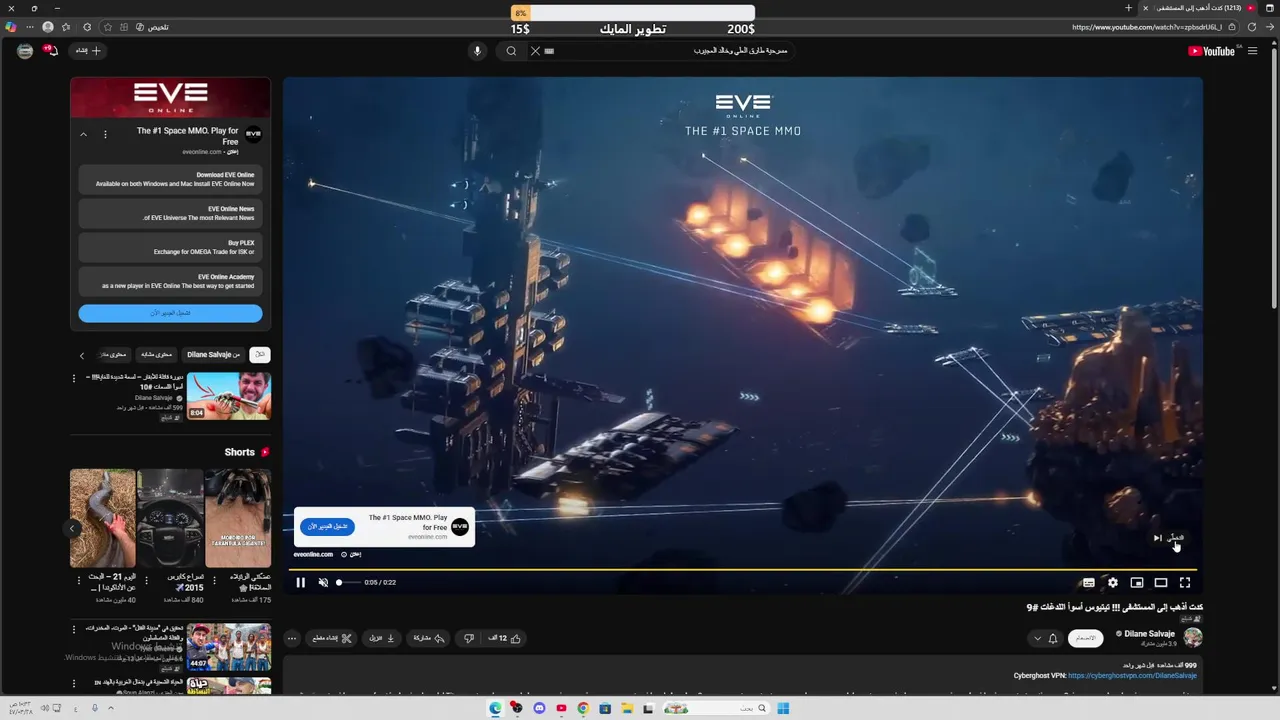
Task: Unmute the video player volume
Action: click(x=323, y=582)
